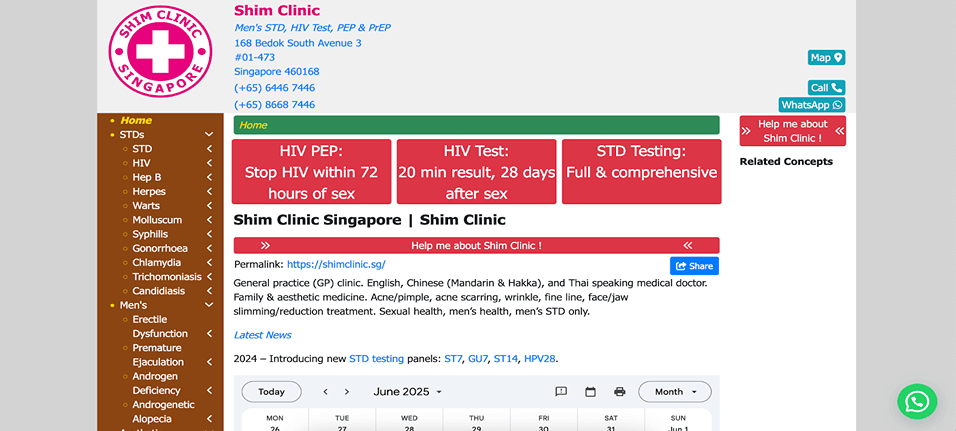This screenshot has height=431, width=956.
Task: Open the Map location button
Action: 826,58
